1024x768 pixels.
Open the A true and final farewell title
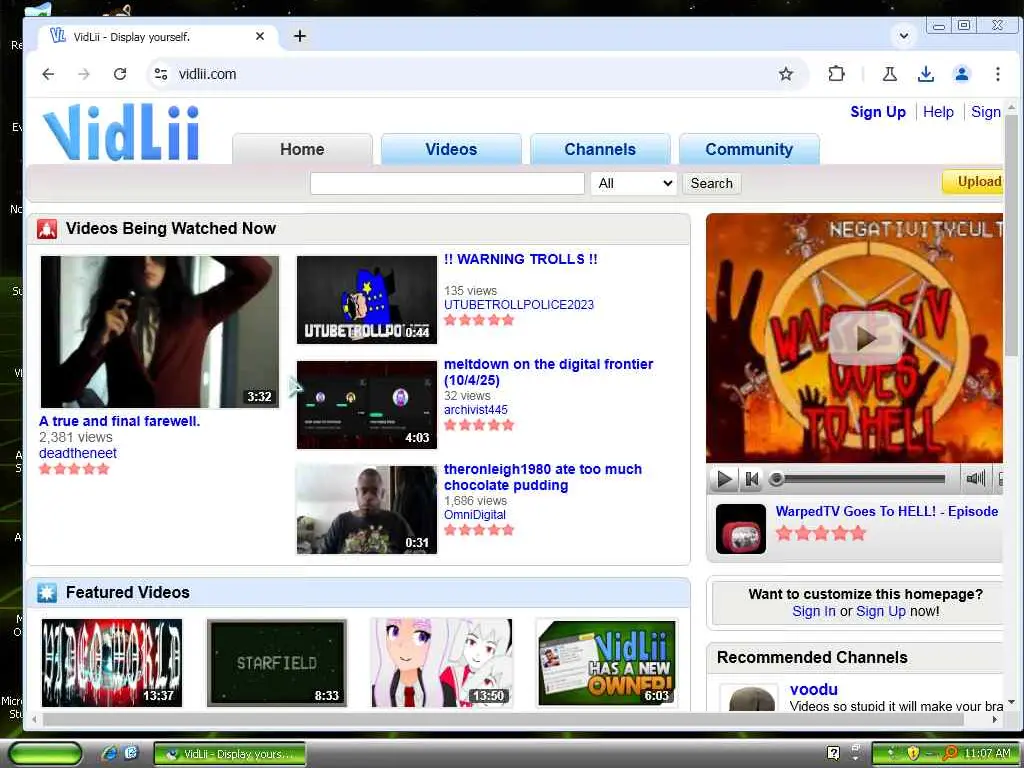[120, 421]
